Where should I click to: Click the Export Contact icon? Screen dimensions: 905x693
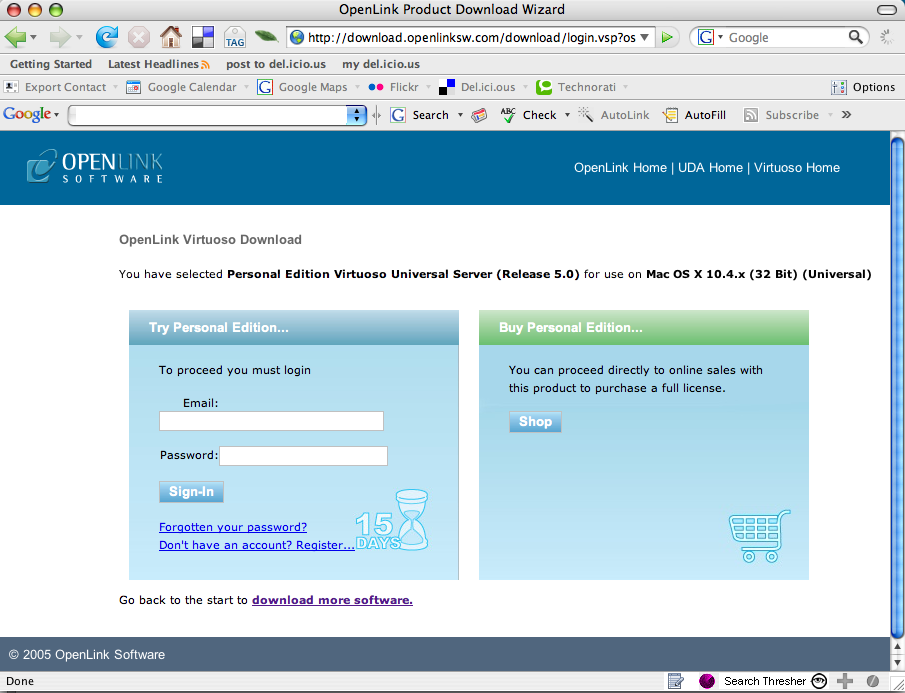(x=11, y=87)
